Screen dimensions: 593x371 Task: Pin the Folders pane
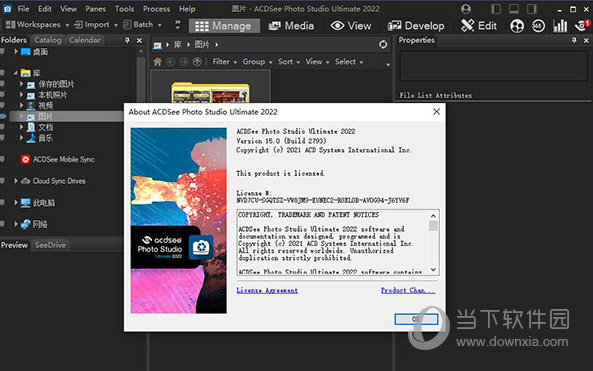[127, 40]
